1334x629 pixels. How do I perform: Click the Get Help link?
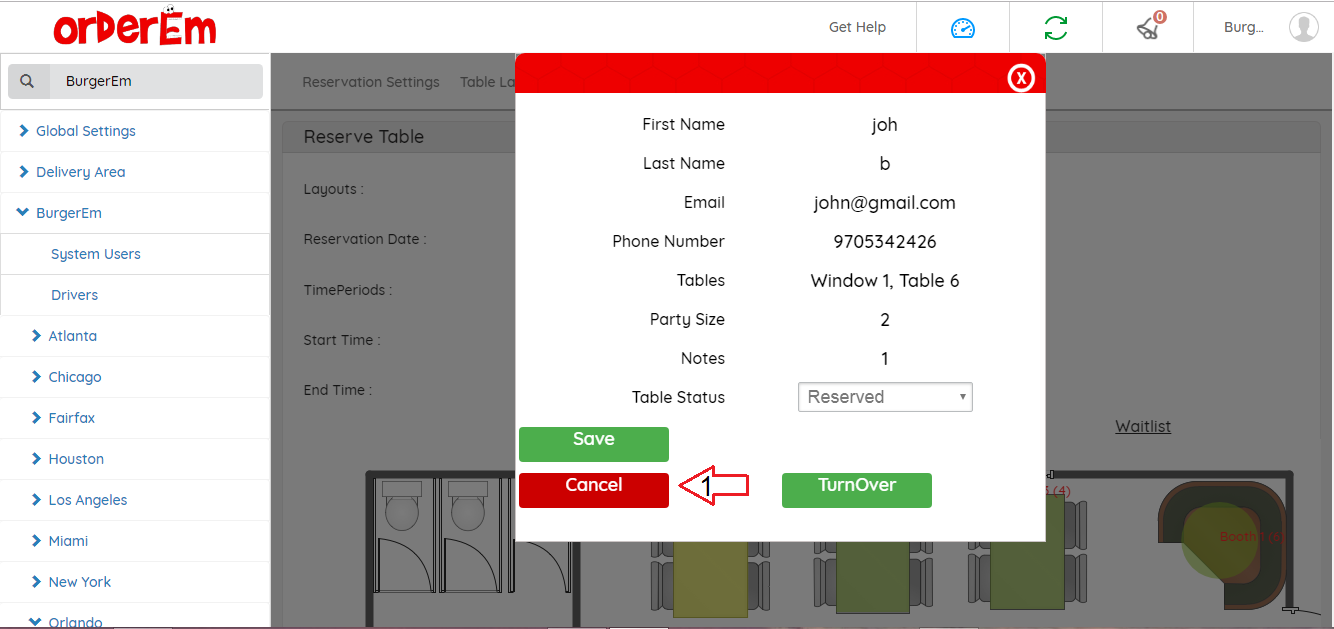857,27
